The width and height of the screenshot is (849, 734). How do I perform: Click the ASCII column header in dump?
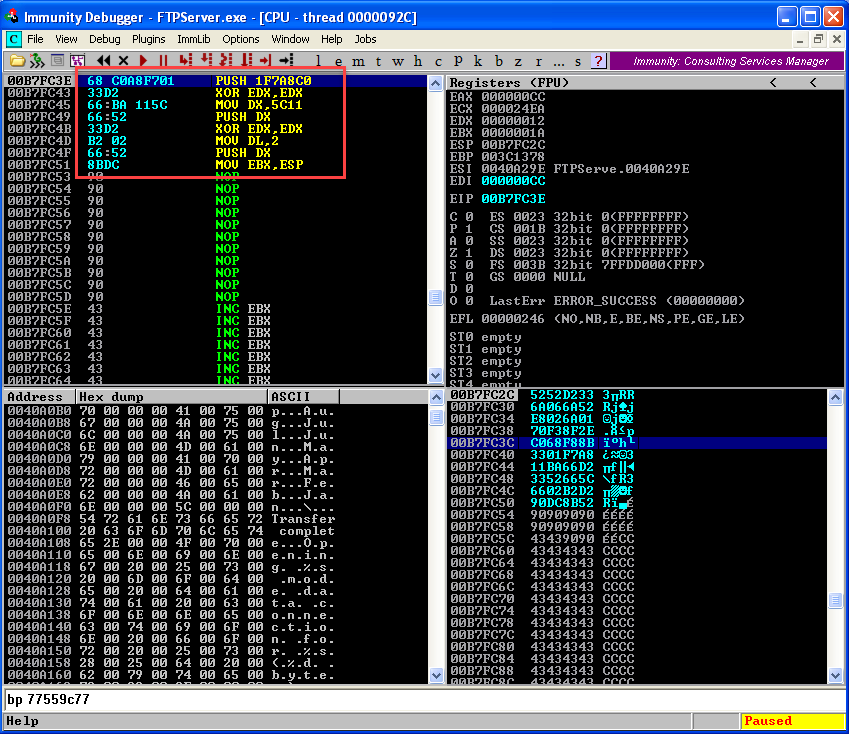(x=303, y=397)
